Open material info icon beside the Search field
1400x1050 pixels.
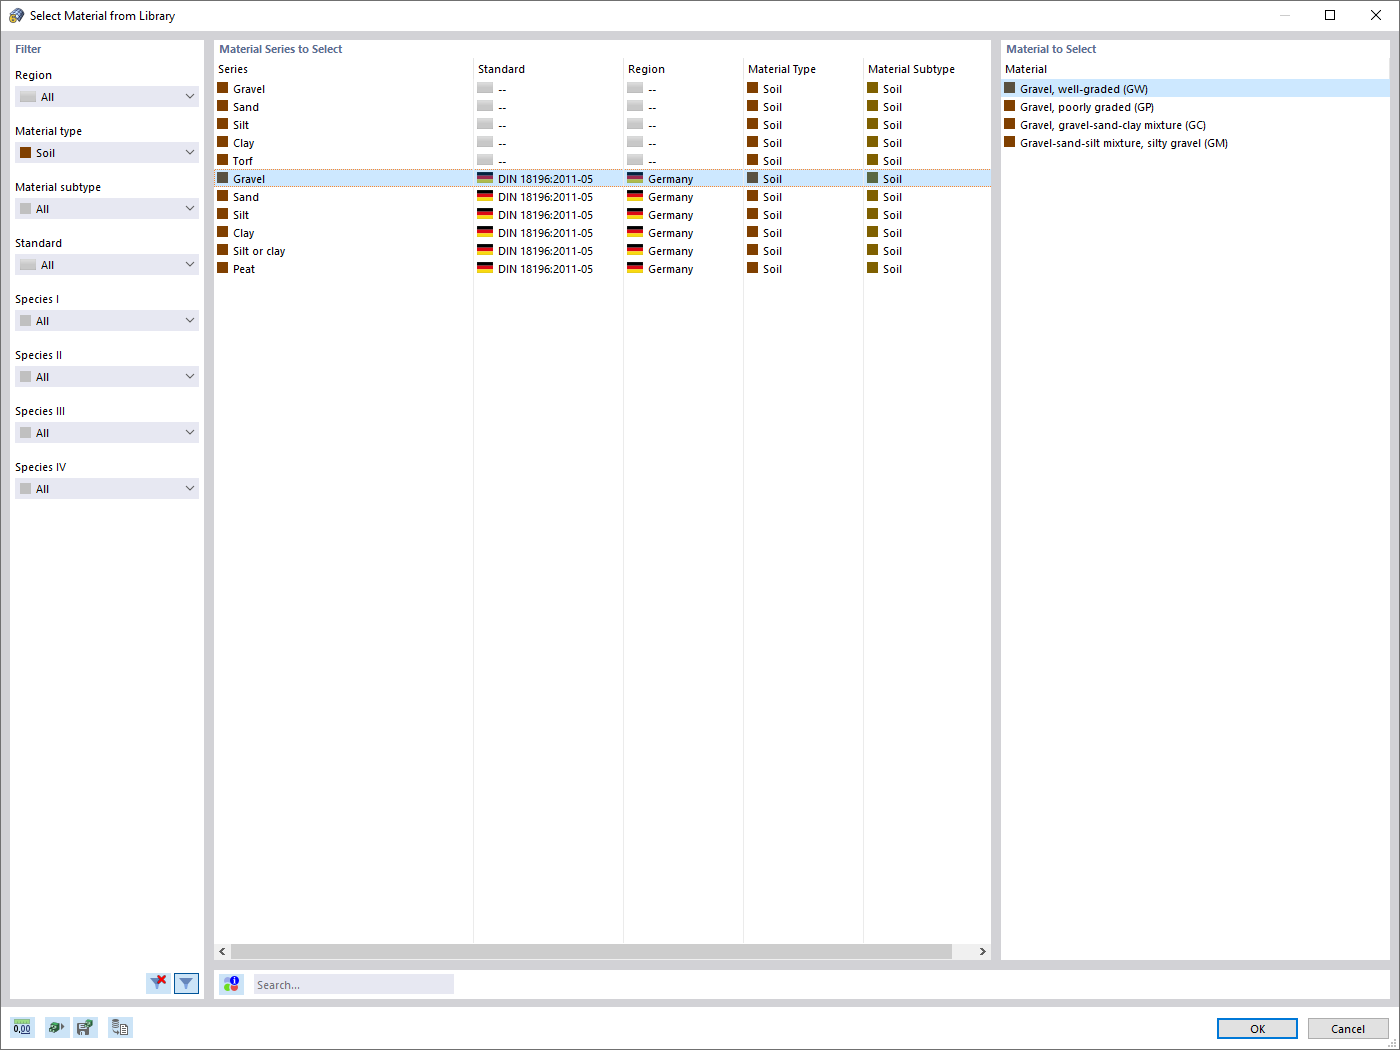click(232, 984)
